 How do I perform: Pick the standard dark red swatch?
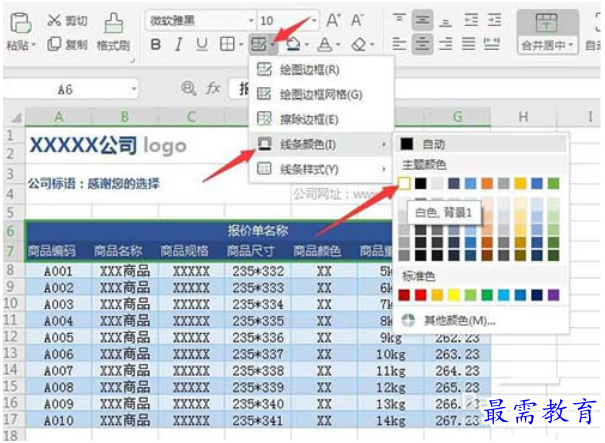coord(404,295)
